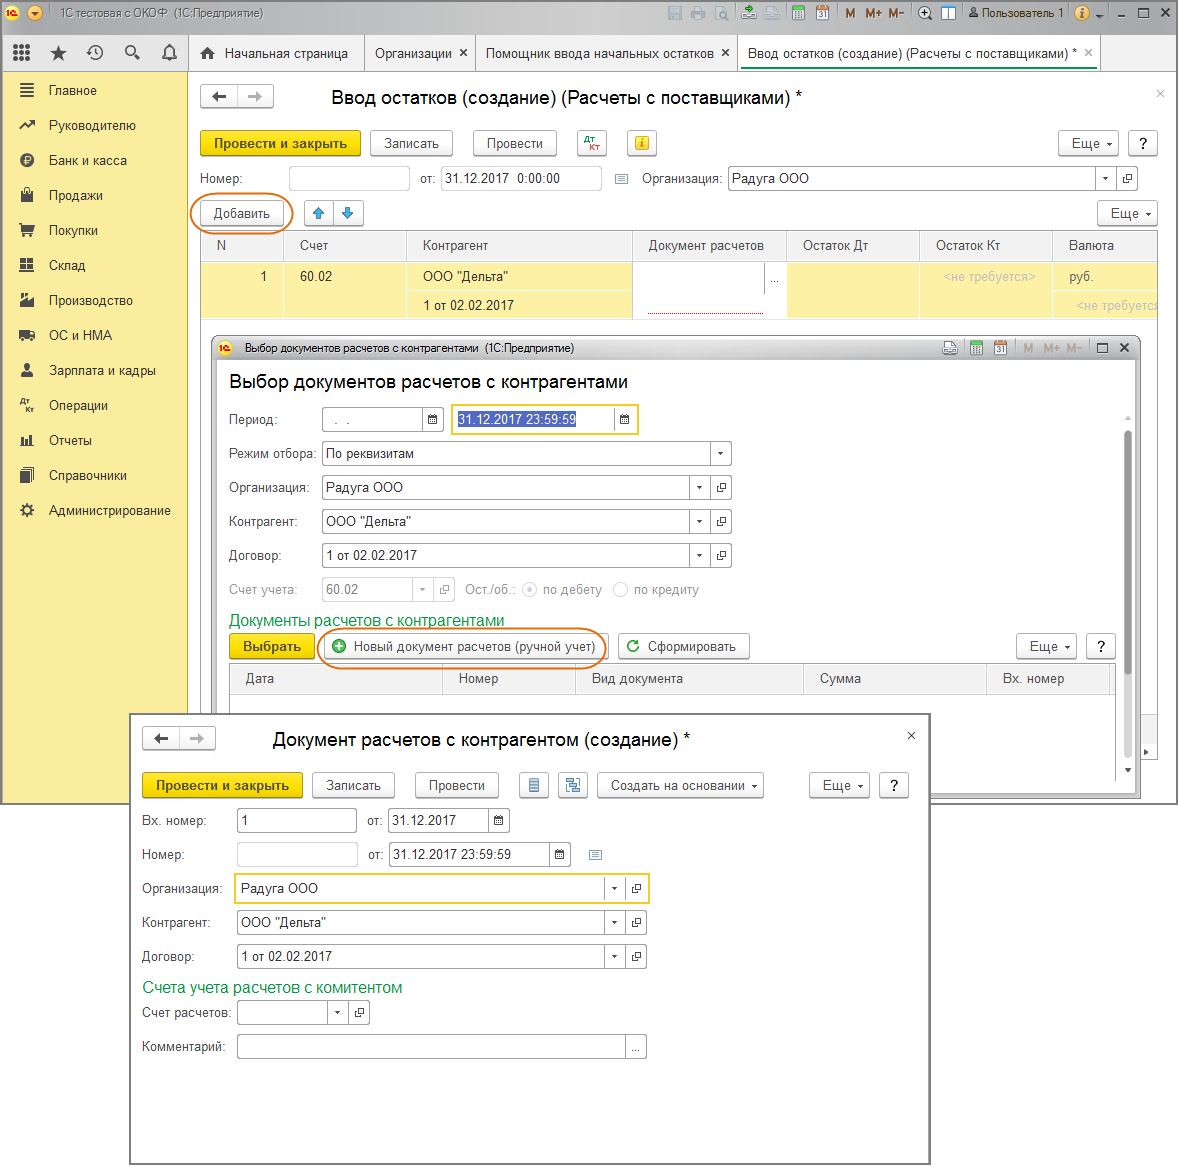Expand Контрагент dropdown in payment document
The height and width of the screenshot is (1167, 1178).
tap(615, 923)
